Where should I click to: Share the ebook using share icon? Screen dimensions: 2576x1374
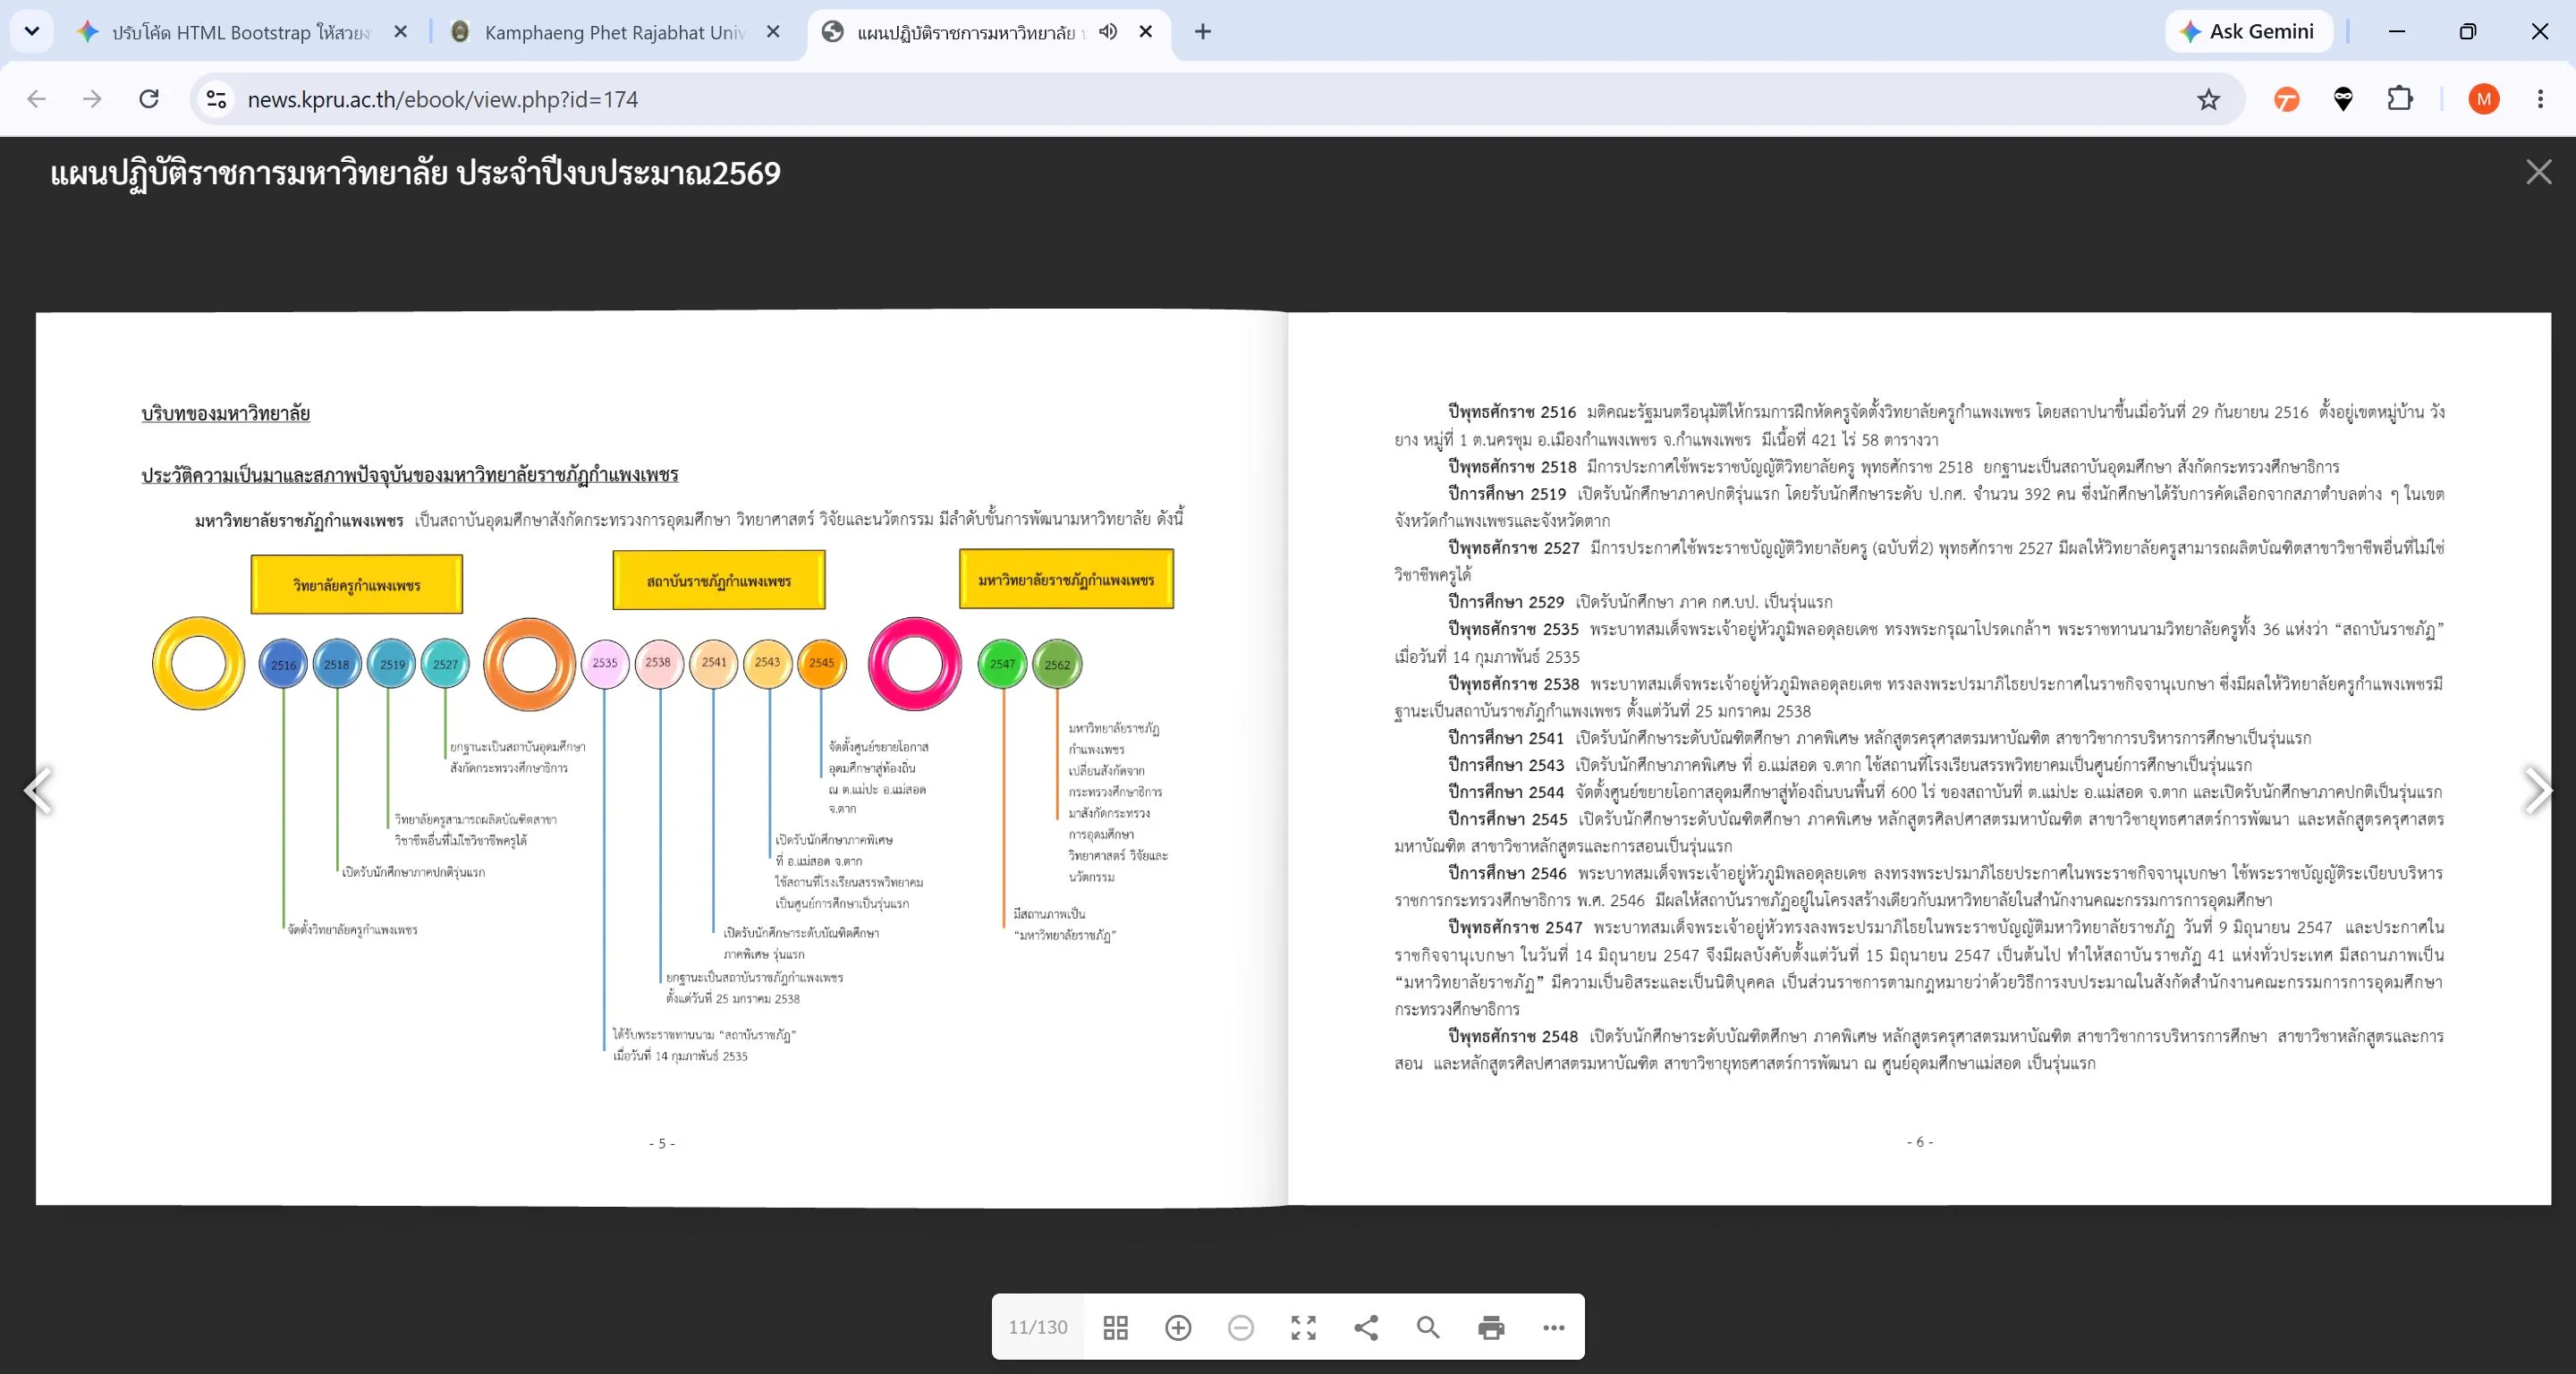pos(1366,1327)
